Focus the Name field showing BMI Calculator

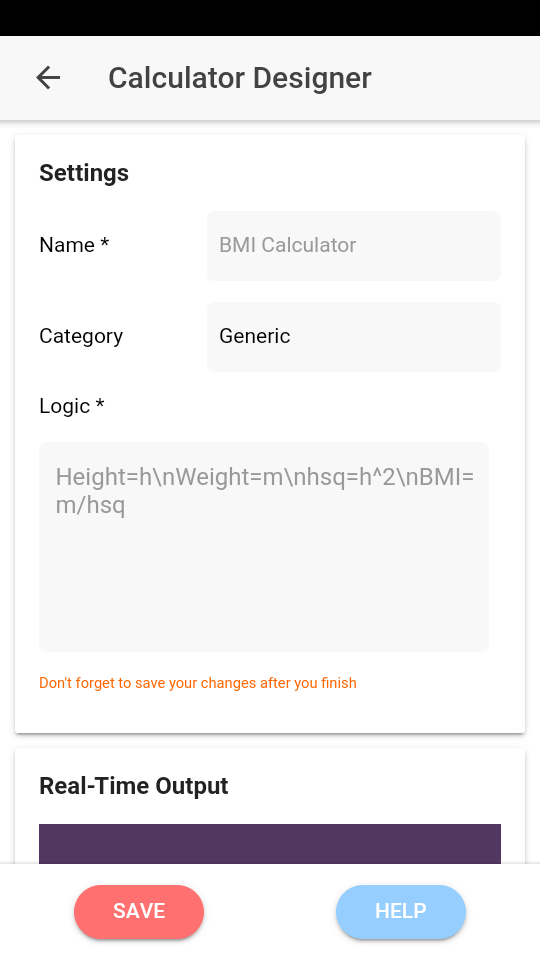[354, 246]
